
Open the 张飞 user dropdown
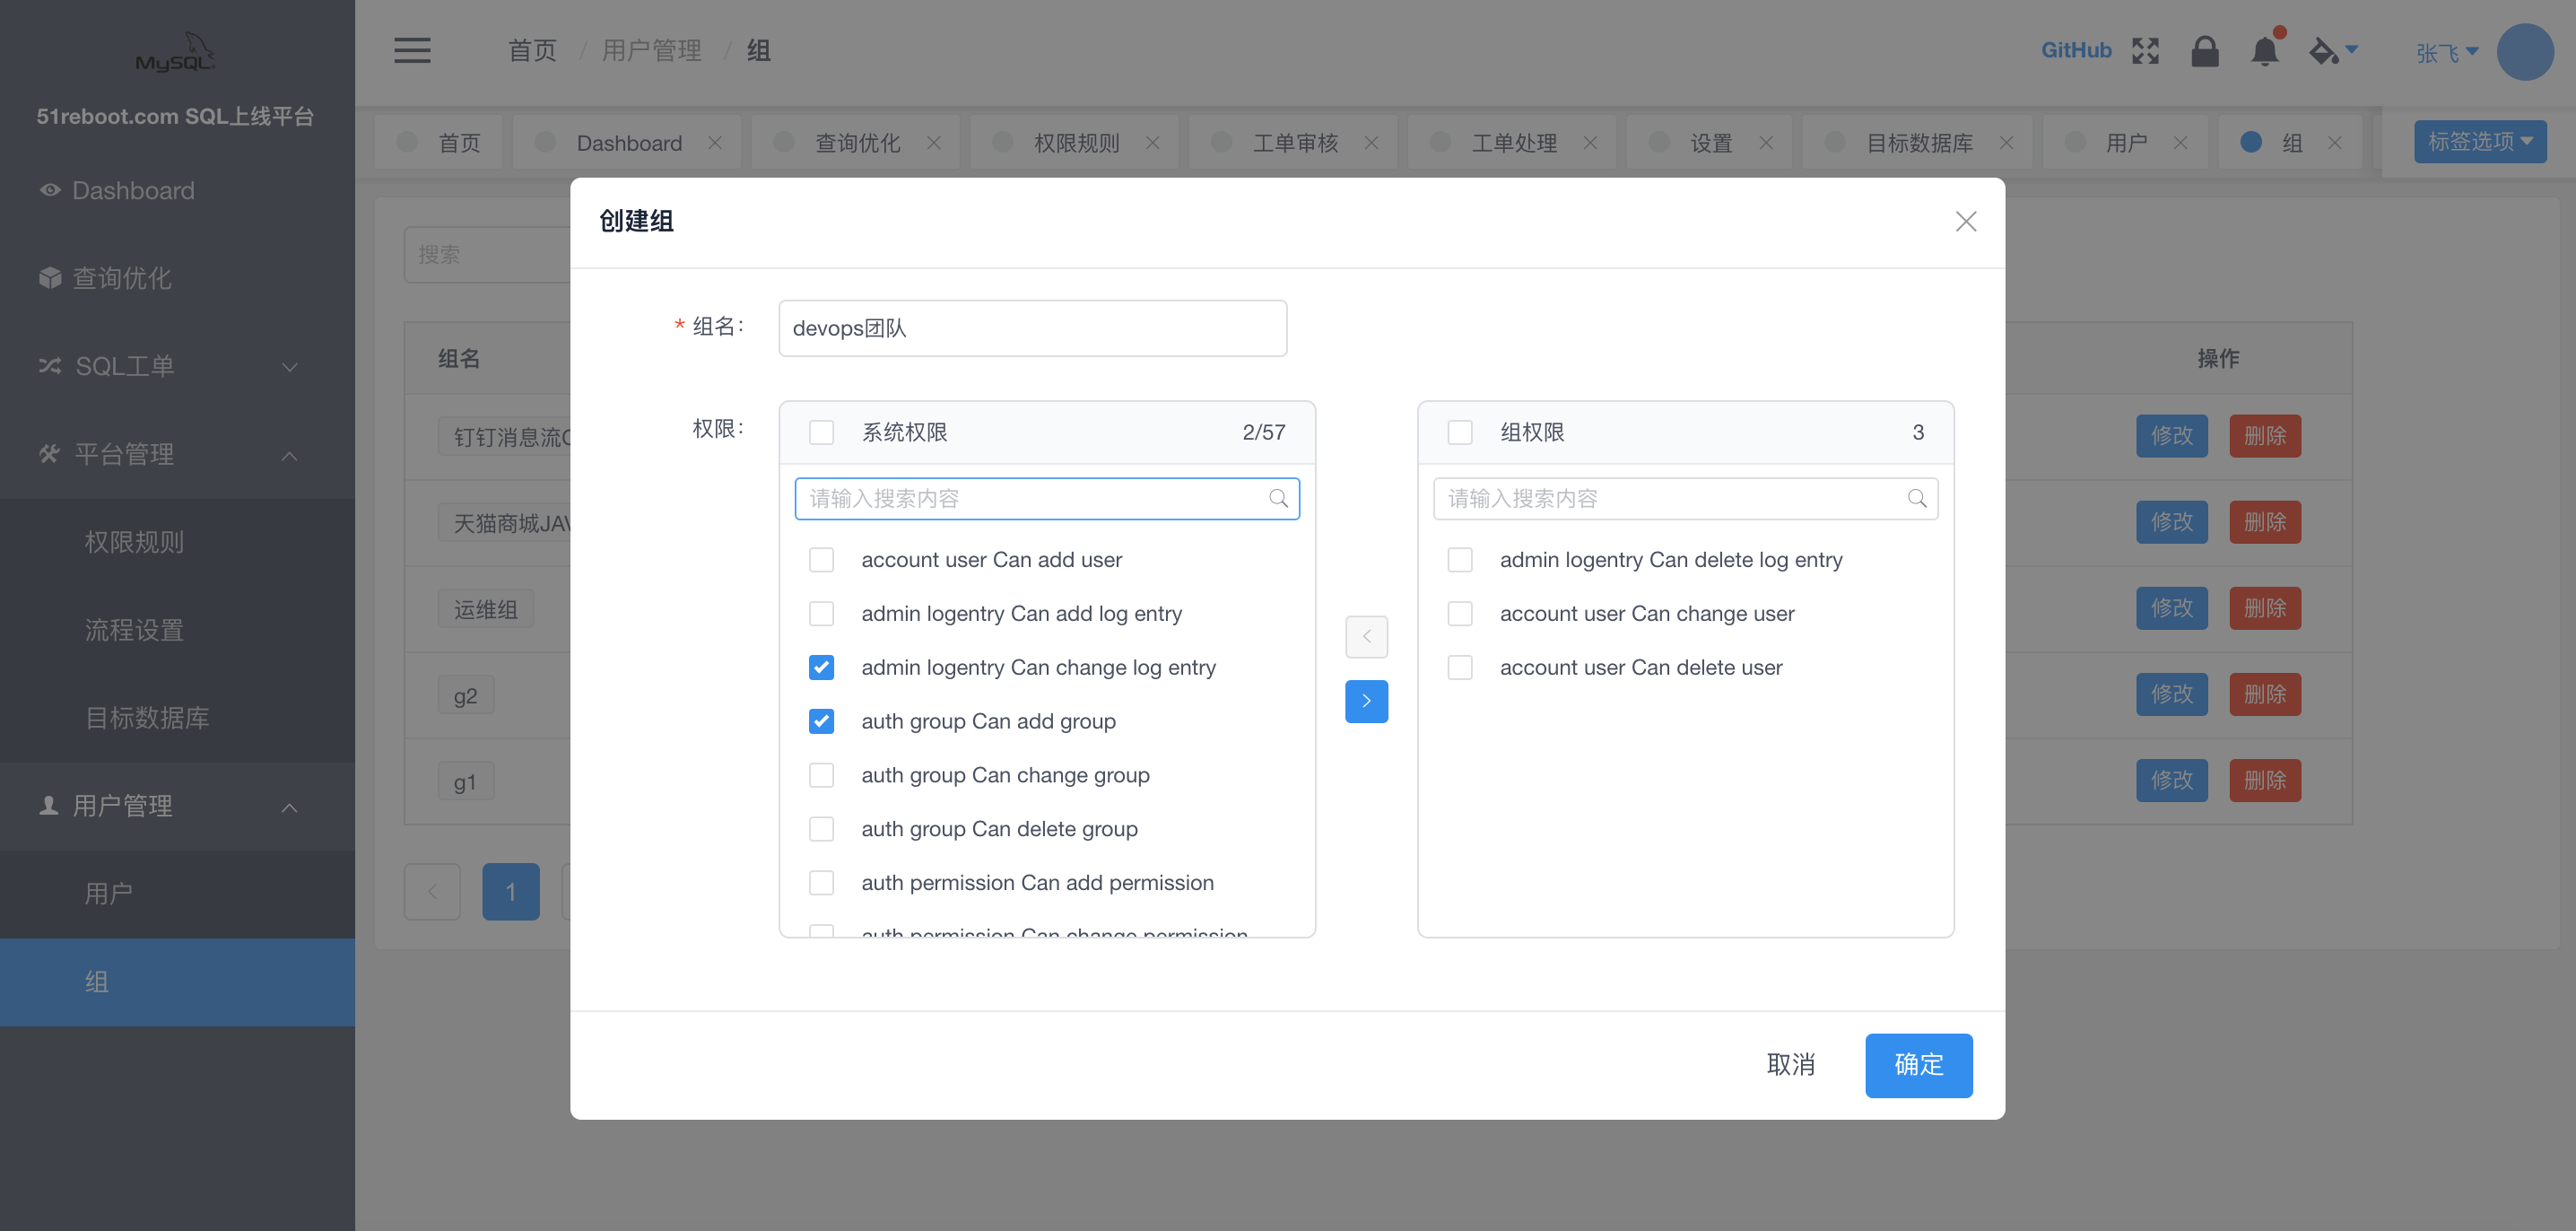(x=2446, y=53)
